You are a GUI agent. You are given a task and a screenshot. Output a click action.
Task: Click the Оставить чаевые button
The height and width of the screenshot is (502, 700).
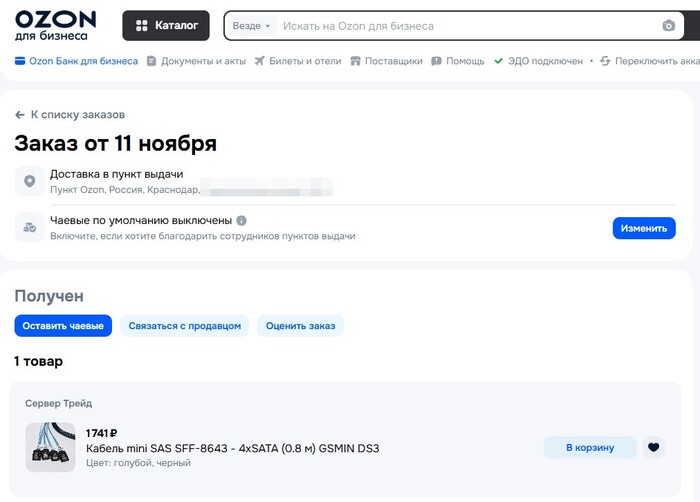(x=63, y=325)
